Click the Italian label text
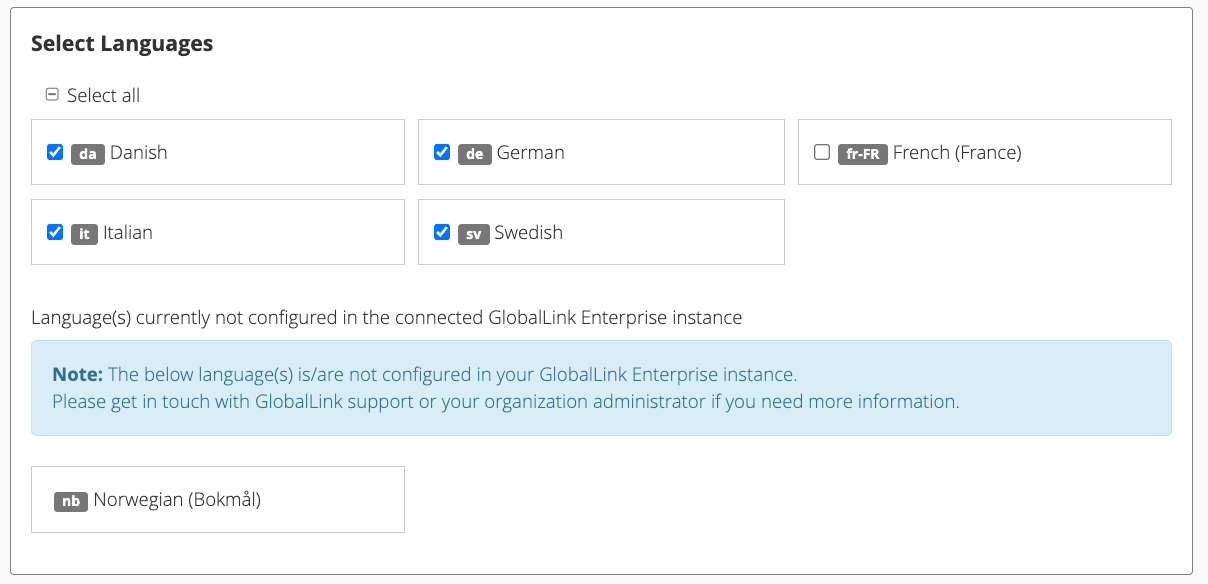 pyautogui.click(x=128, y=233)
